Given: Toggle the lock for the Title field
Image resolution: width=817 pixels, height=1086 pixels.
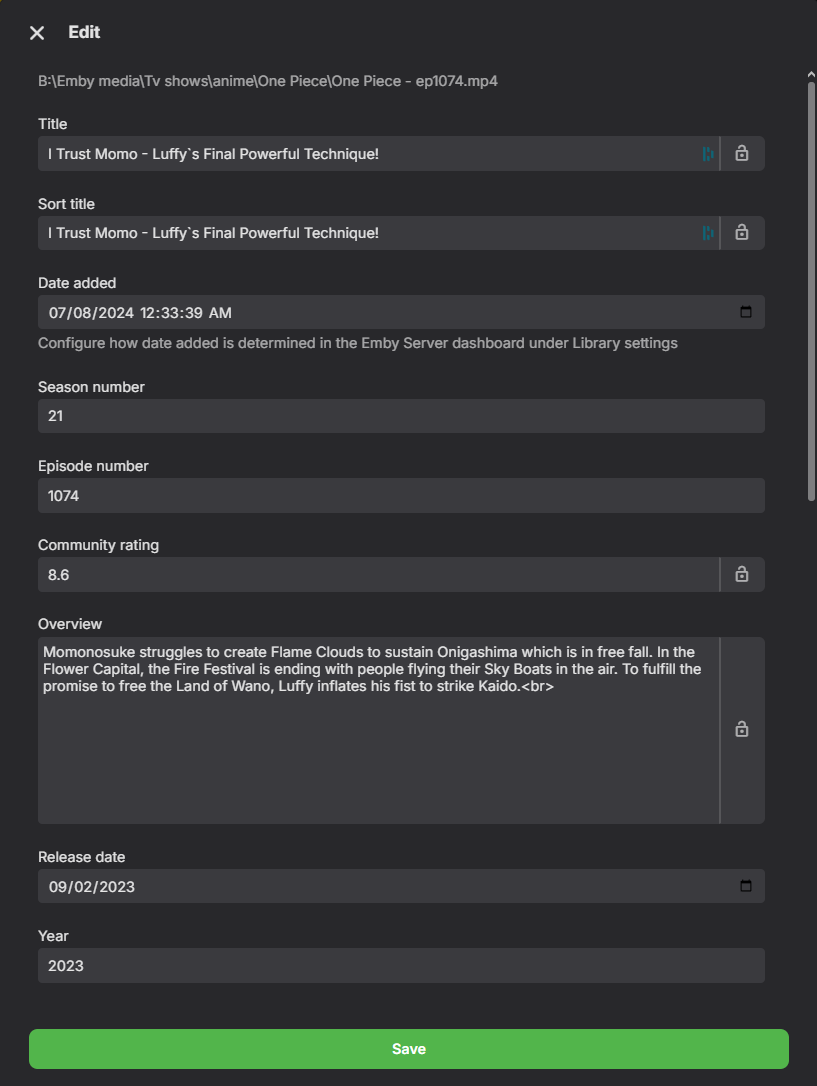Looking at the screenshot, I should tap(742, 153).
